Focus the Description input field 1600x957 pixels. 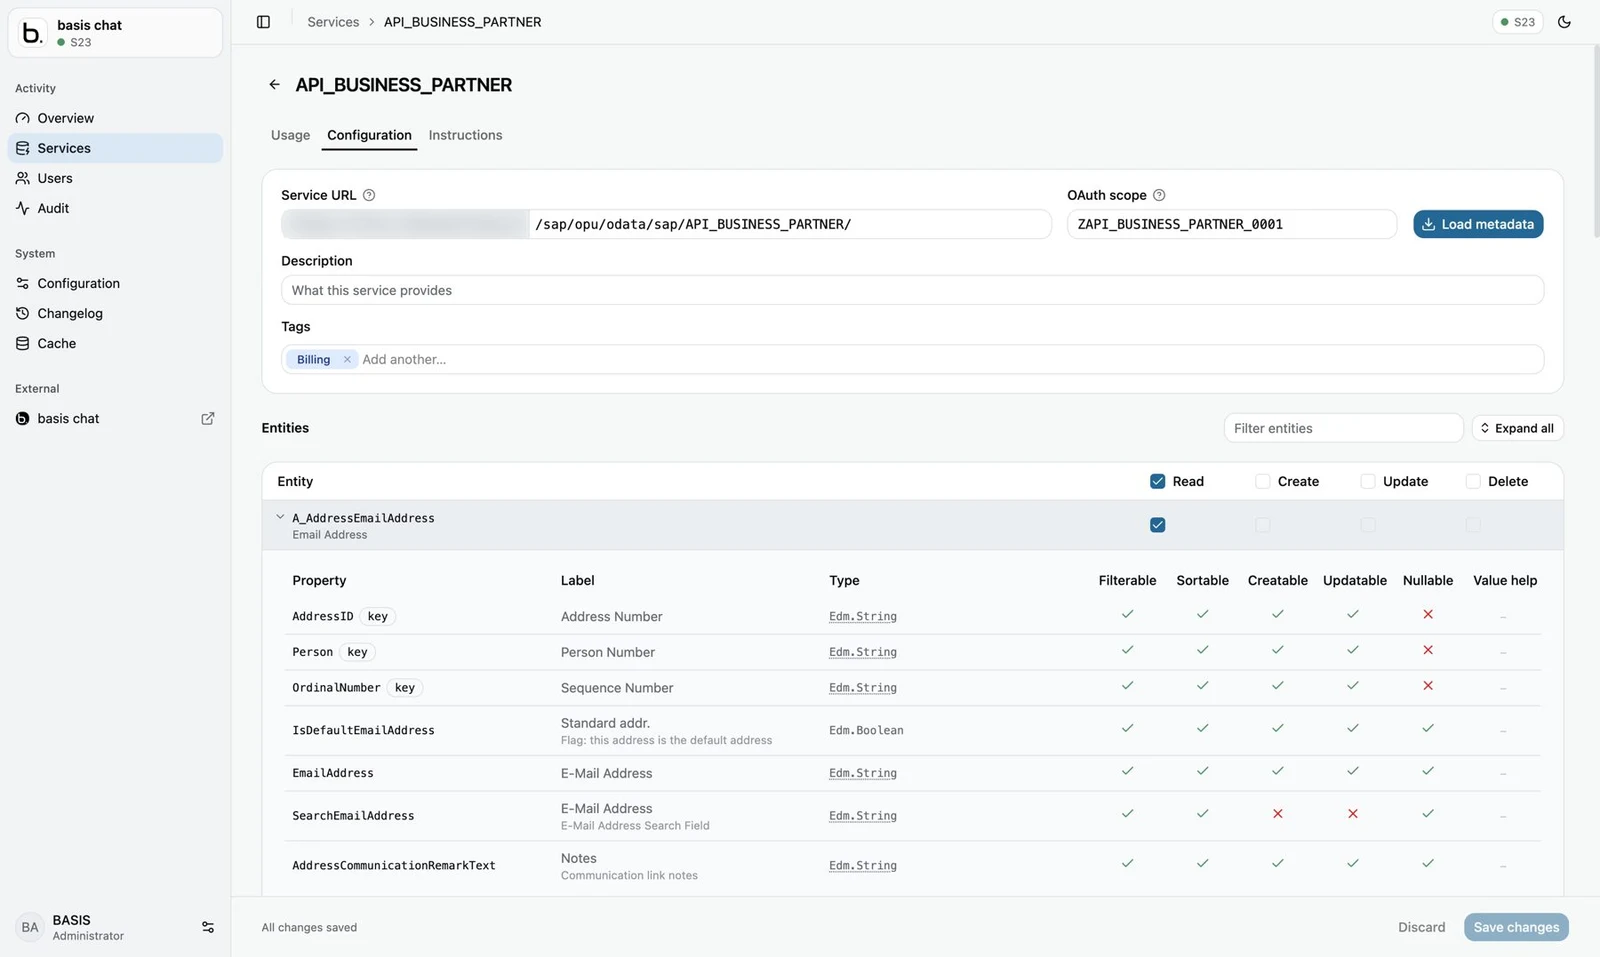(912, 290)
